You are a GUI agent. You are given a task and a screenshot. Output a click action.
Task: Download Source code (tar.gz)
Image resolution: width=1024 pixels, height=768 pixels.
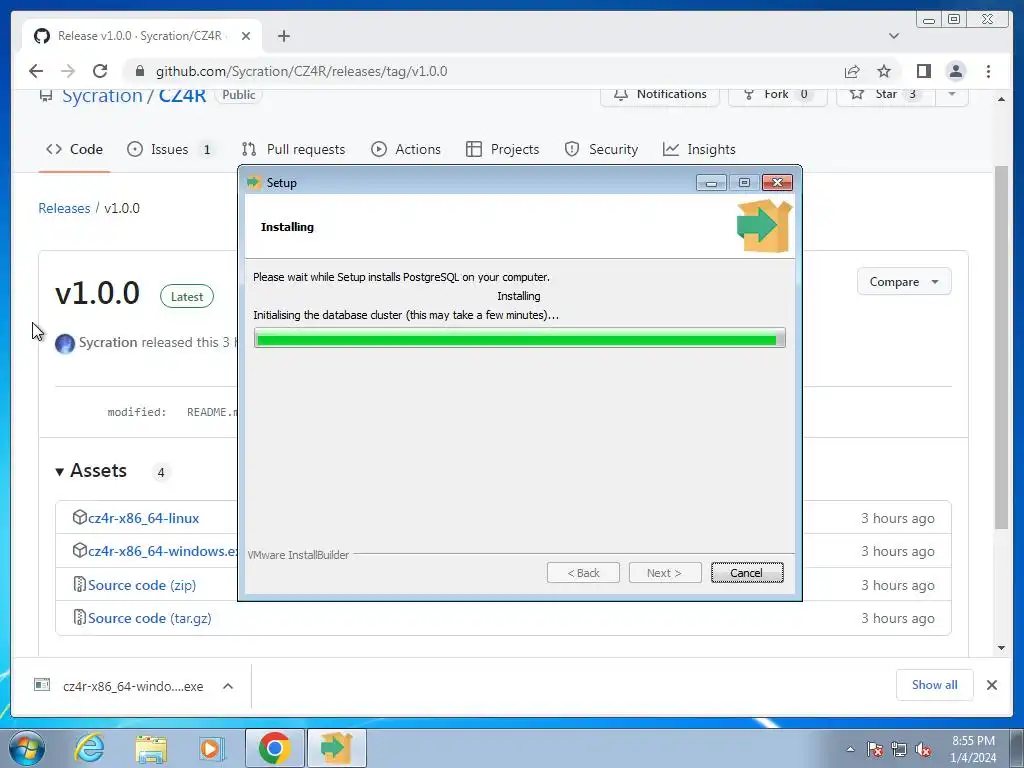pyautogui.click(x=150, y=618)
